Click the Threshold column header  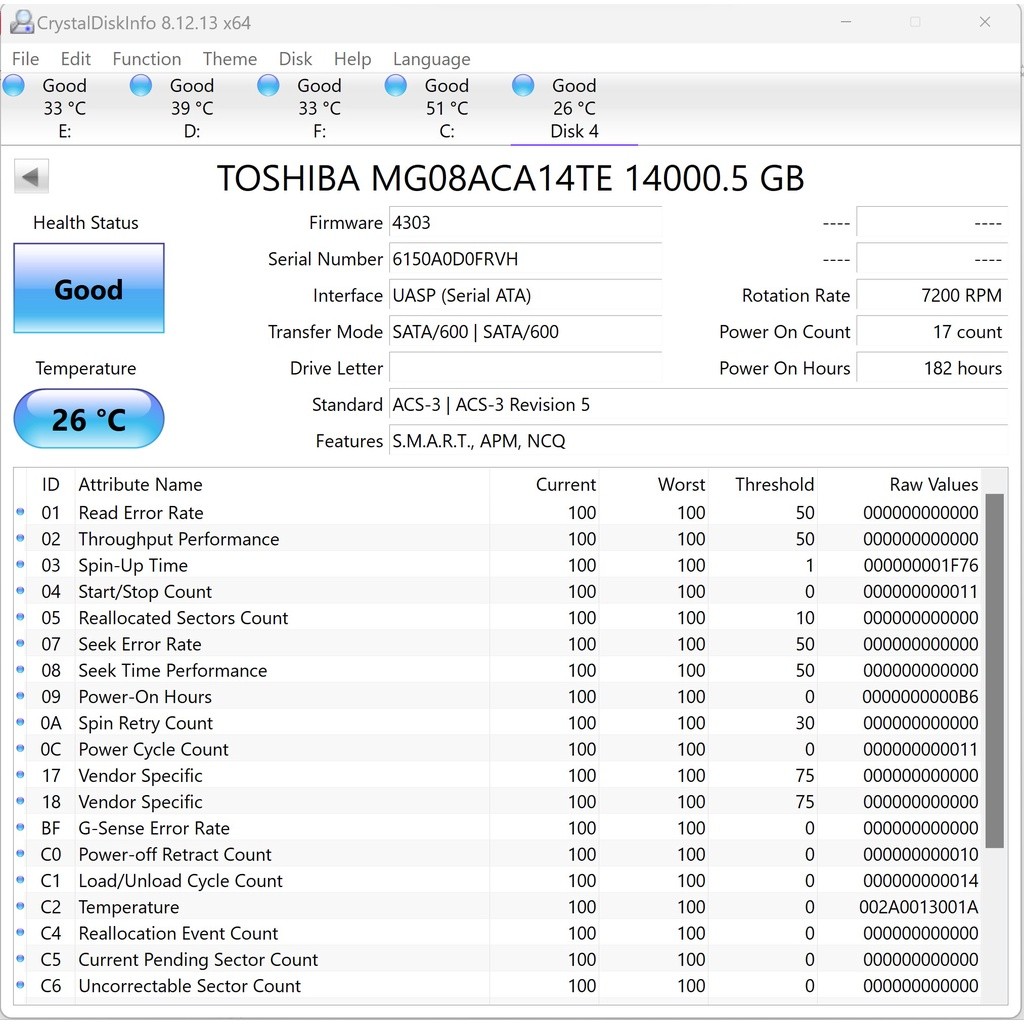coord(775,485)
